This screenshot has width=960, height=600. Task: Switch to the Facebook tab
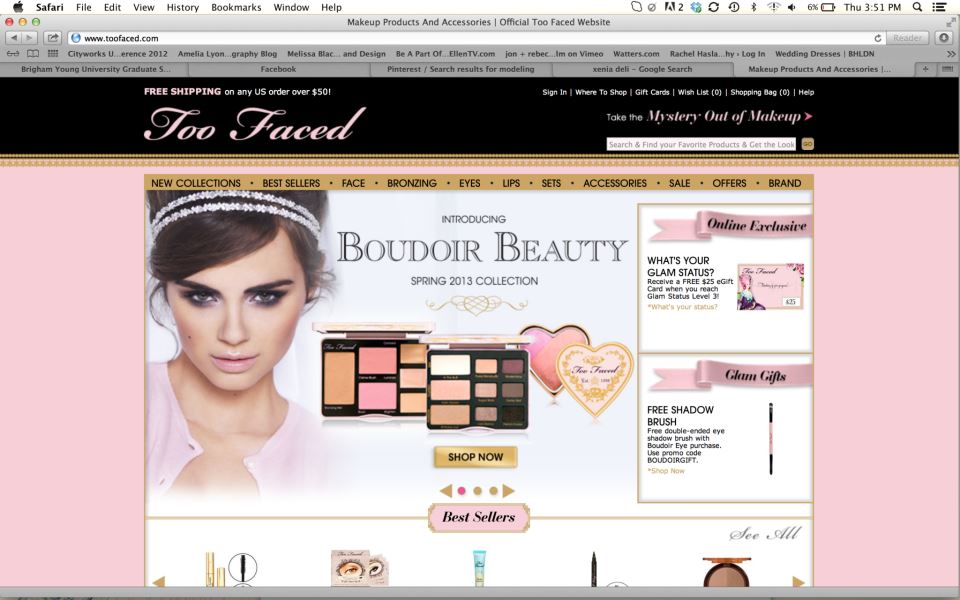coord(278,69)
